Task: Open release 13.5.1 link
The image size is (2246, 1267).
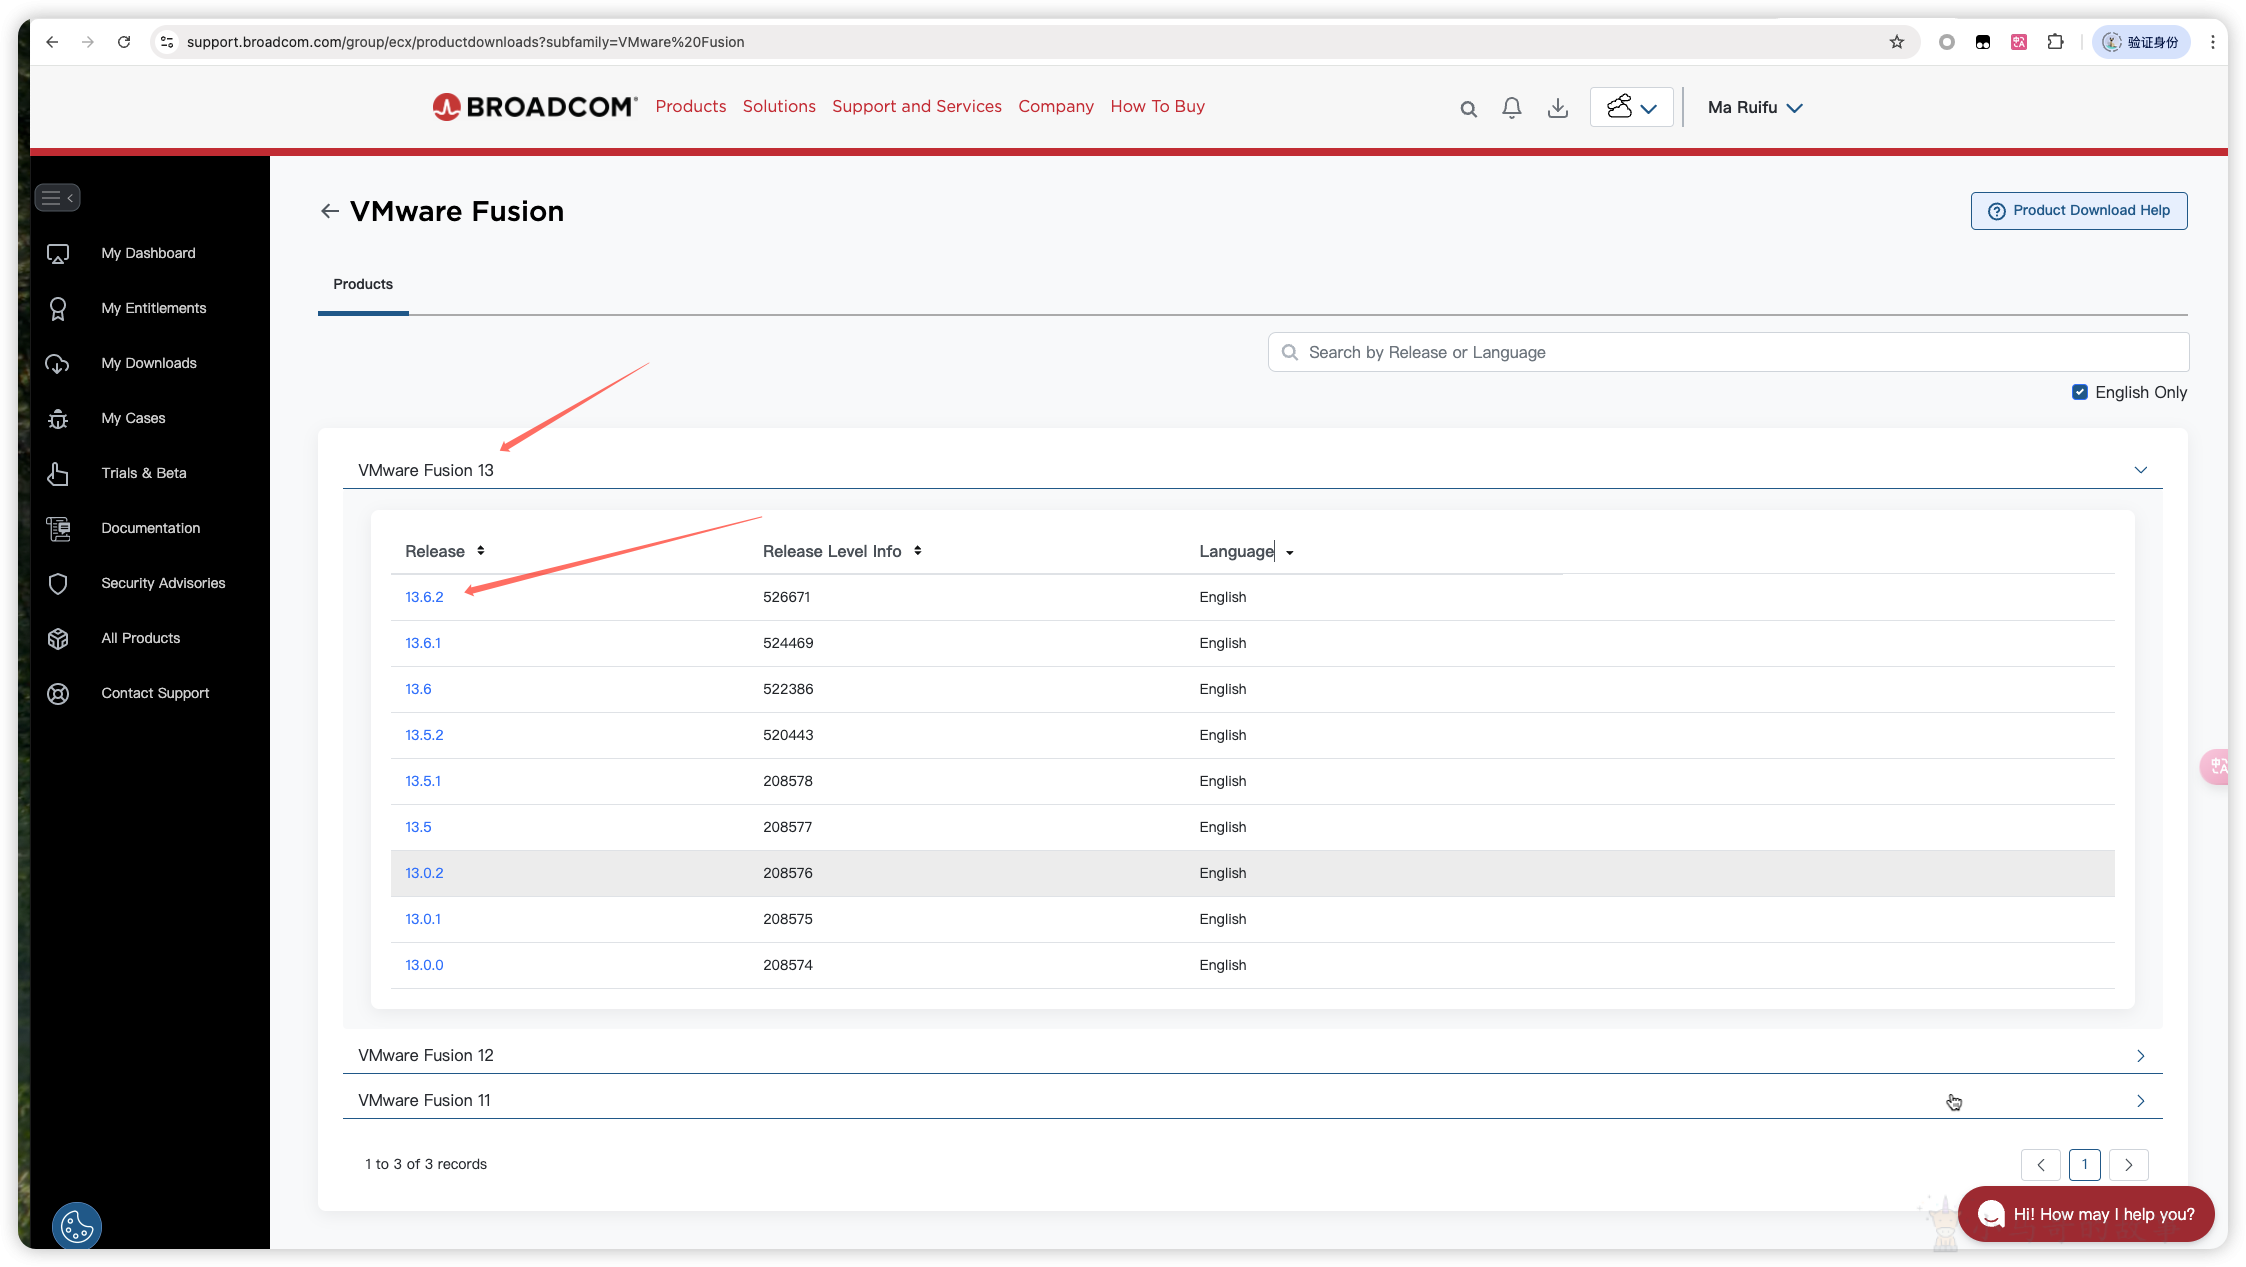Action: [x=423, y=781]
